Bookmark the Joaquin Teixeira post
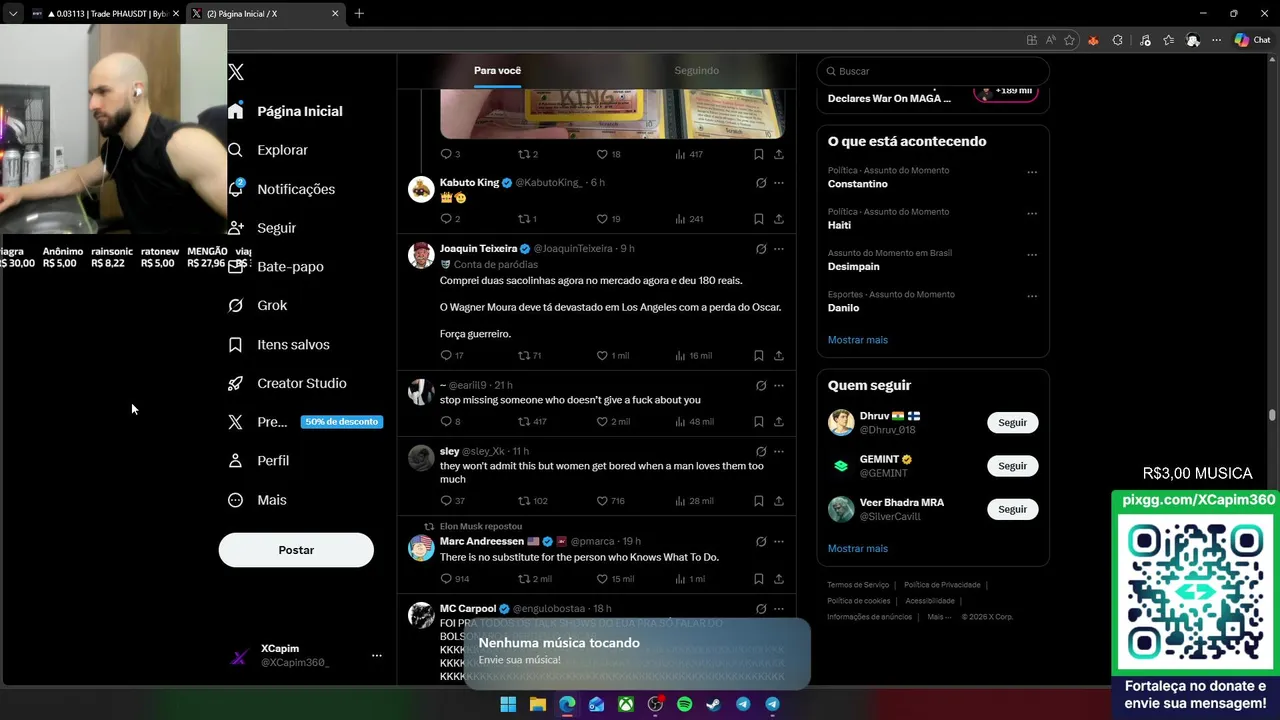The width and height of the screenshot is (1280, 720). click(x=759, y=356)
